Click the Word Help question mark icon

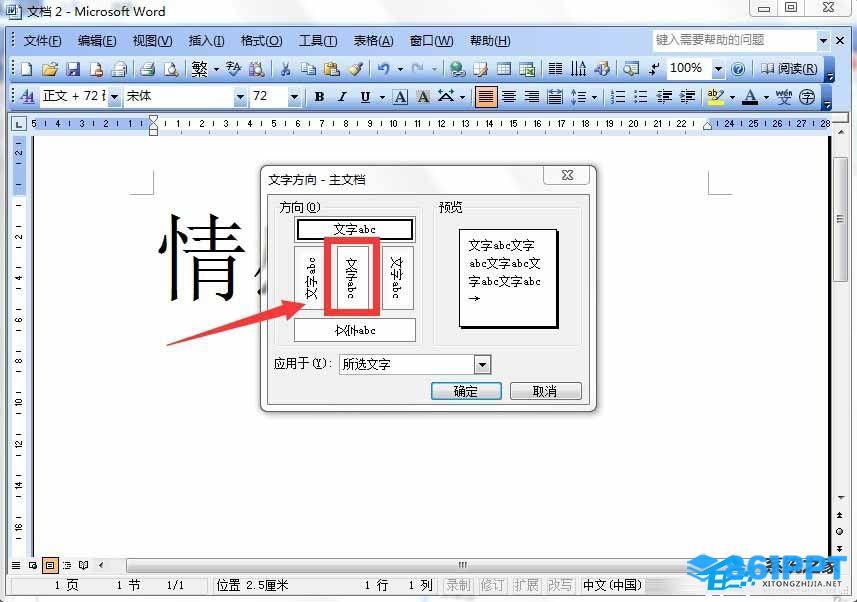pyautogui.click(x=738, y=69)
